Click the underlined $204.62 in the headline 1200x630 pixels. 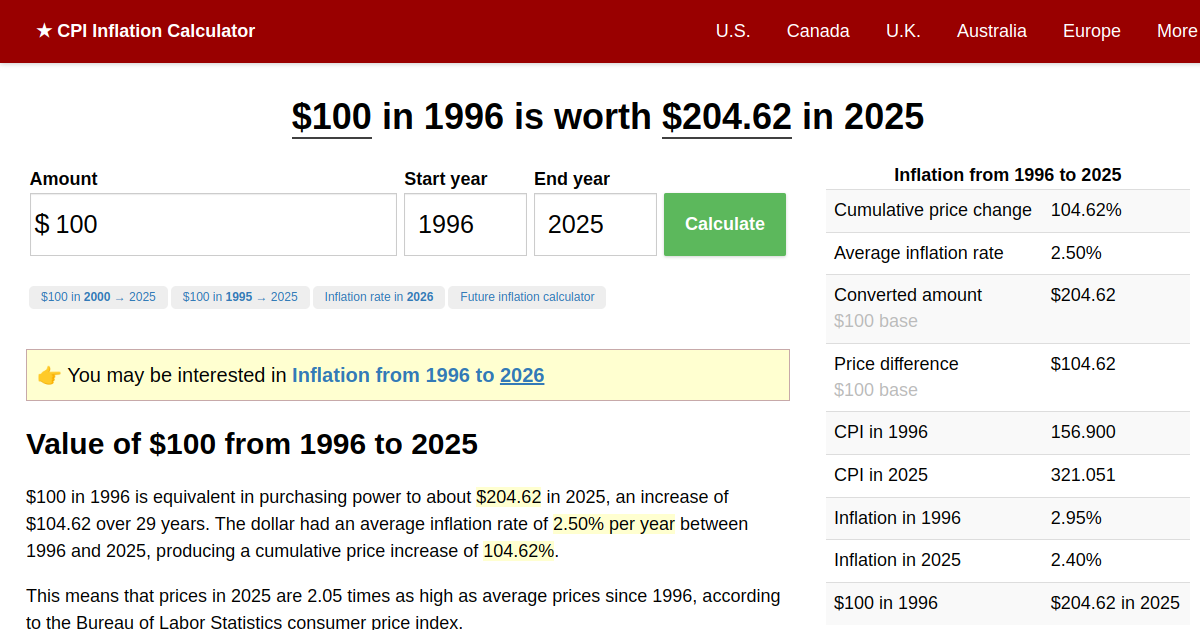[x=726, y=117]
